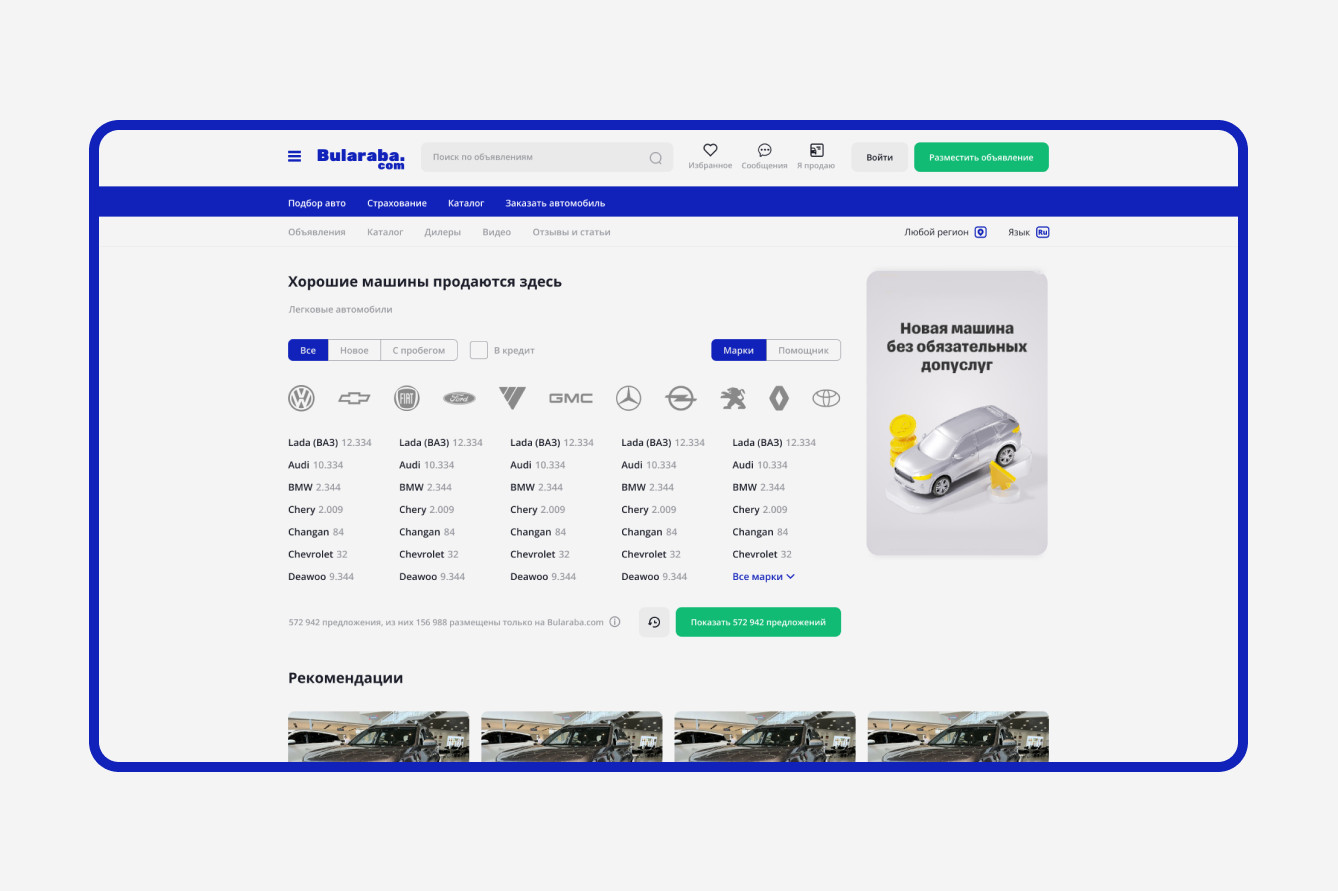Screen dimensions: 1338x891
Task: Choose the Ford brand logo
Action: coord(460,399)
